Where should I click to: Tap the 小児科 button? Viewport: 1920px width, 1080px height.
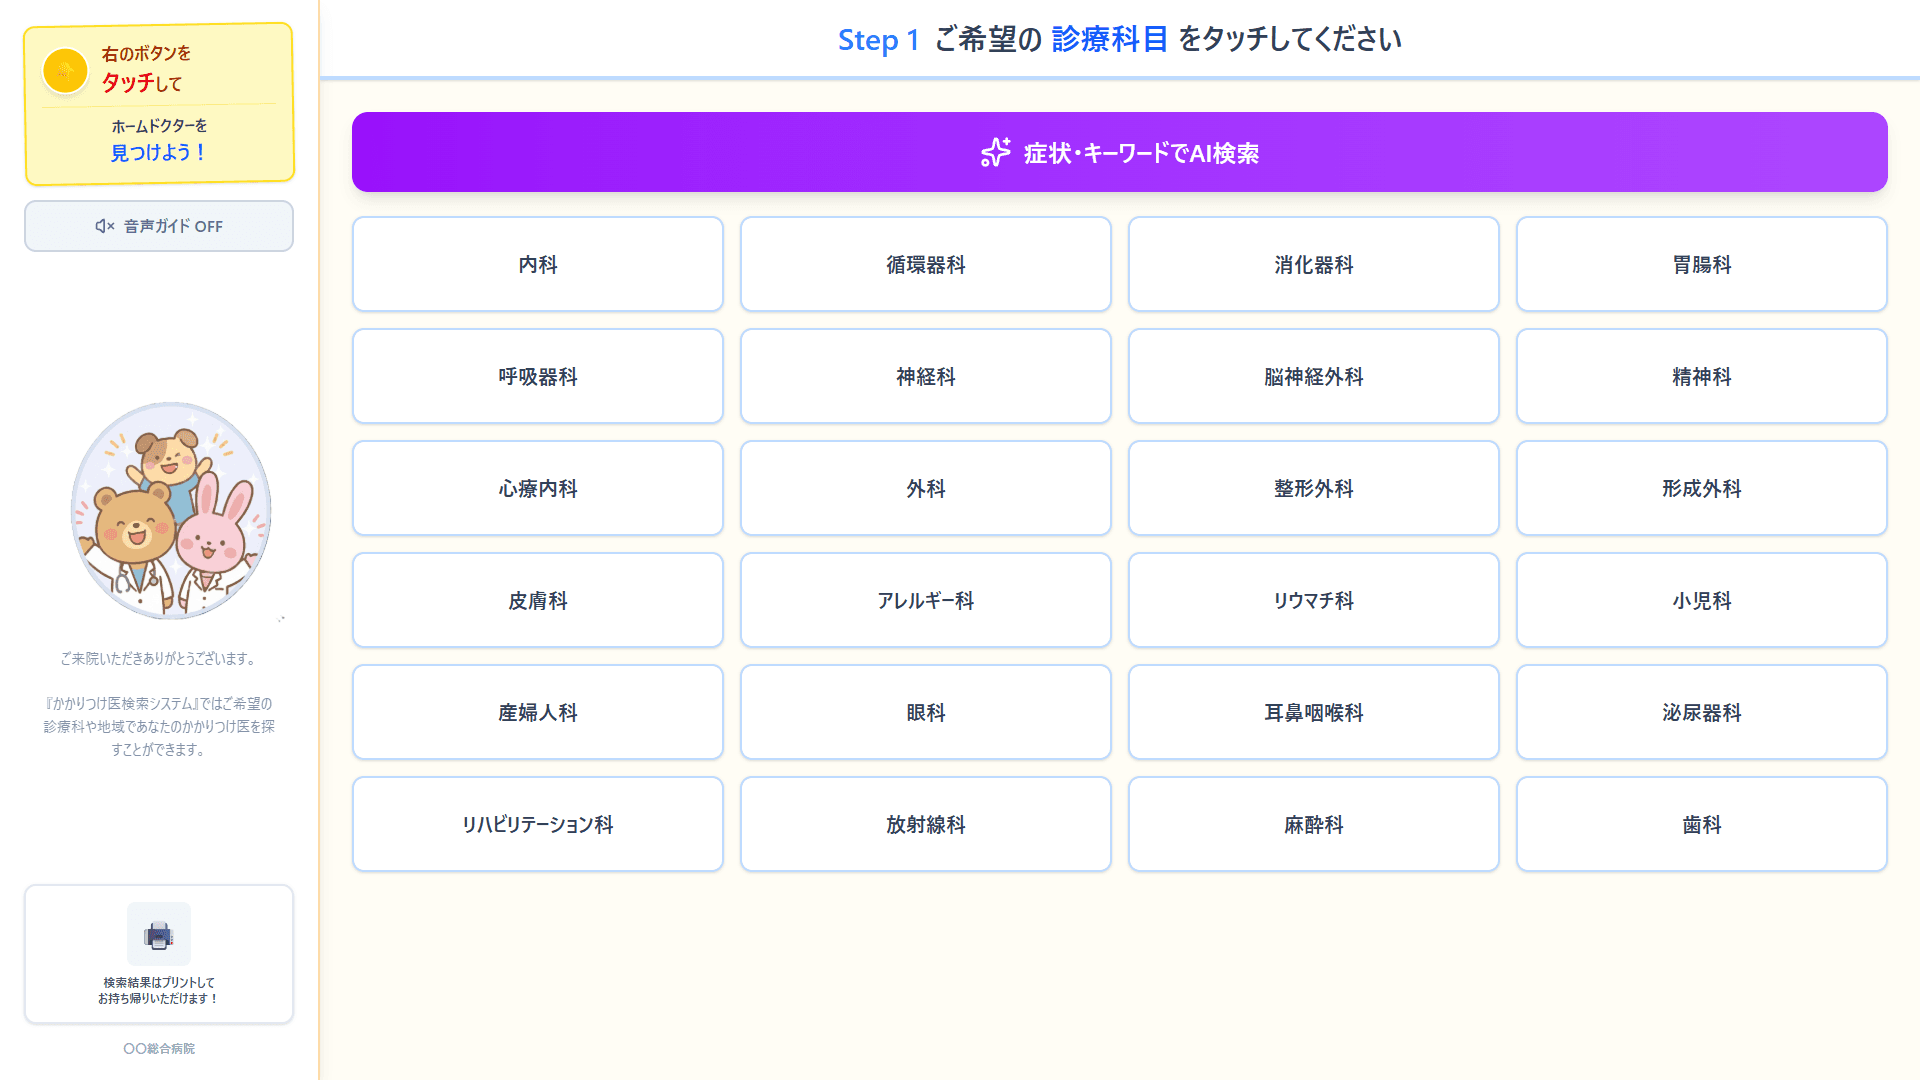(1701, 600)
